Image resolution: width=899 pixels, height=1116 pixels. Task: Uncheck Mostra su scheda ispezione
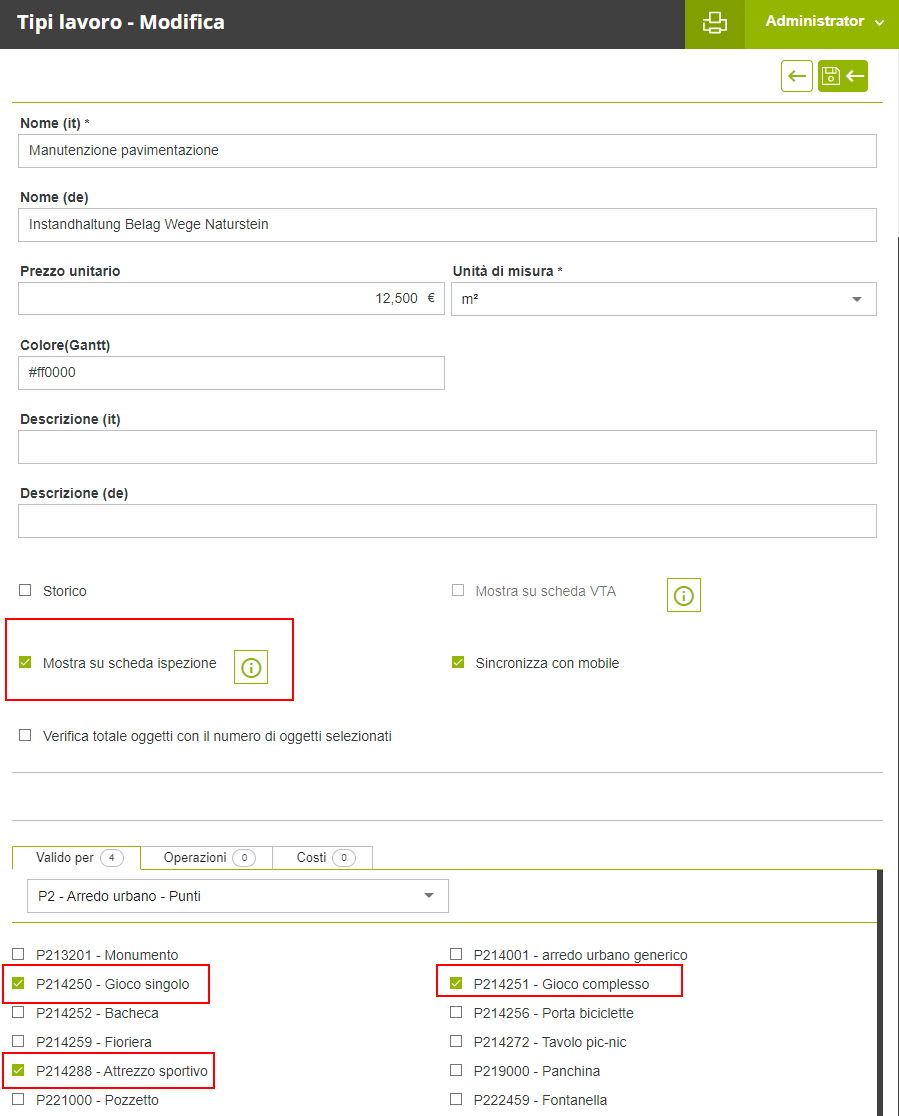tap(25, 663)
